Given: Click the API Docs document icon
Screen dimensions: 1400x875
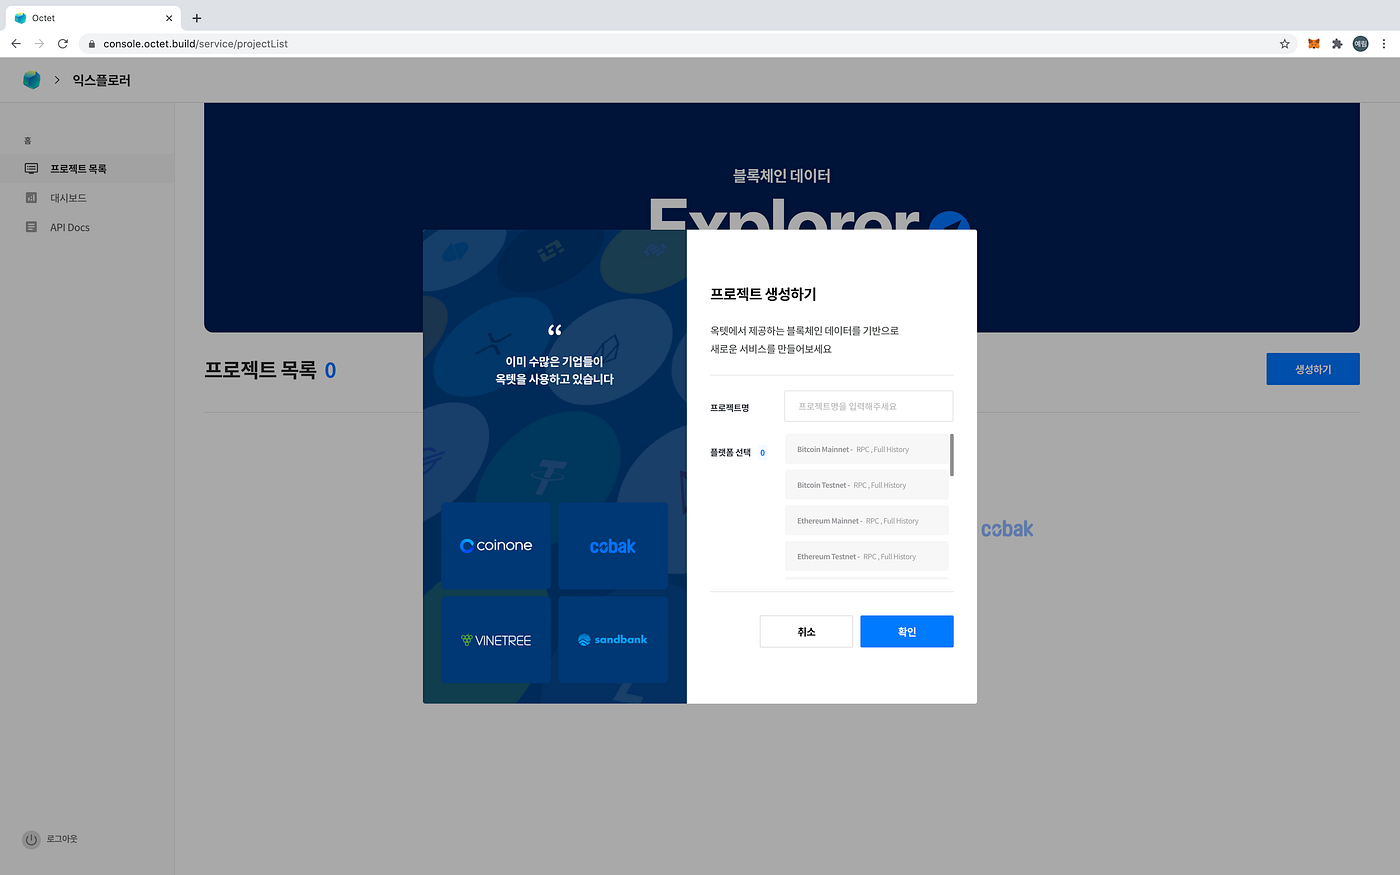Looking at the screenshot, I should click(31, 227).
